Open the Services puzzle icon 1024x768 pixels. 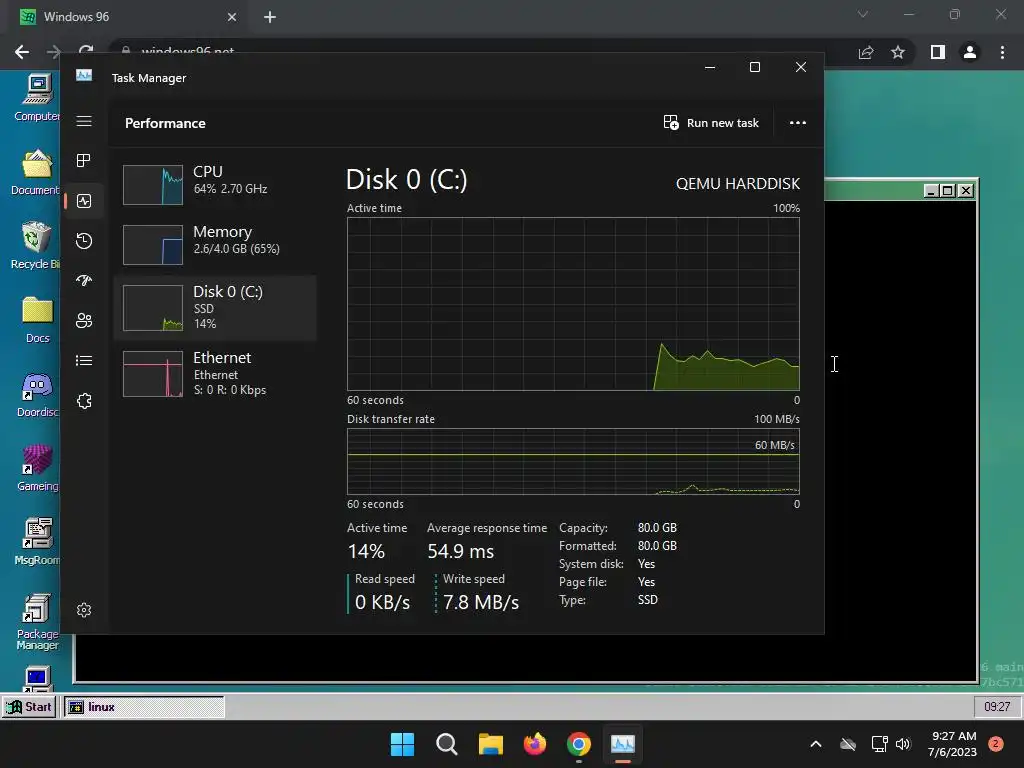[84, 401]
